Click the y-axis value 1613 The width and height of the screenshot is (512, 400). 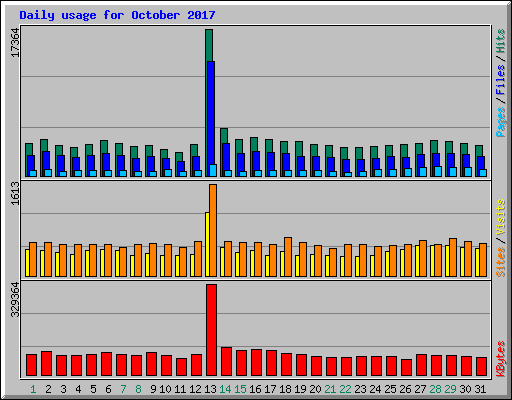[x=15, y=193]
